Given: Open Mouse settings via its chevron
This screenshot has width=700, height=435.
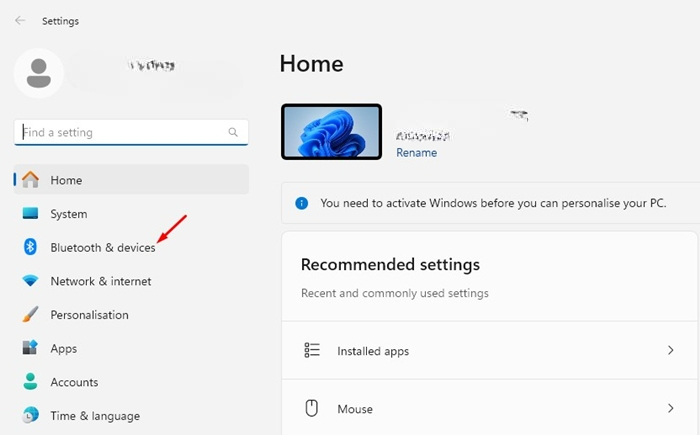Looking at the screenshot, I should tap(671, 408).
